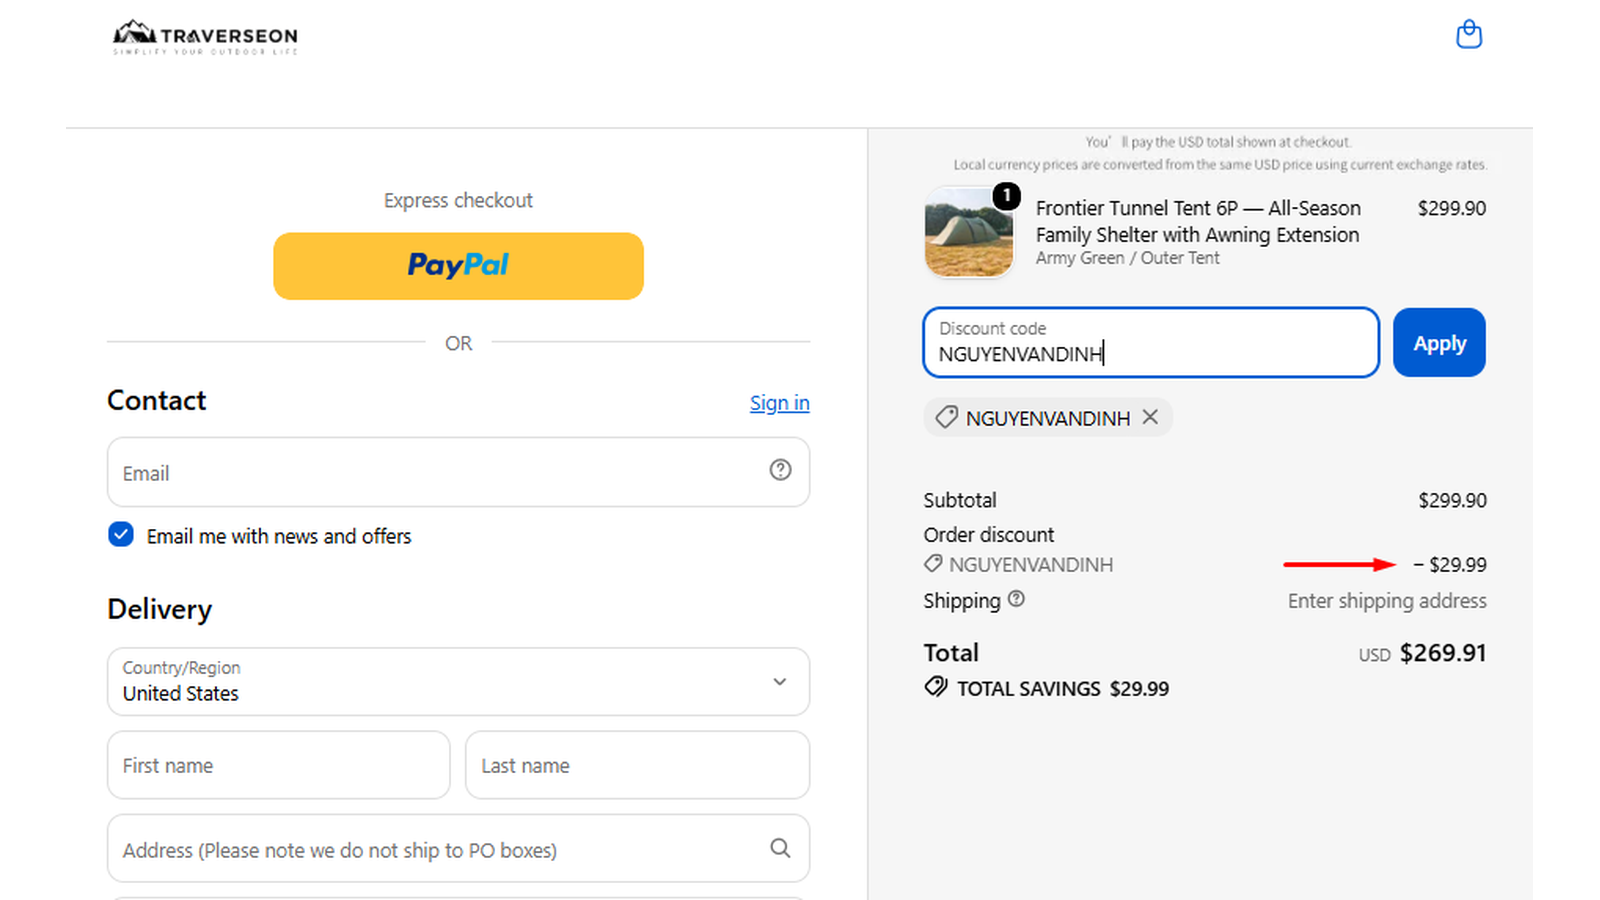Click the Order discount label
Screen dimensions: 1600x900
pyautogui.click(x=989, y=535)
